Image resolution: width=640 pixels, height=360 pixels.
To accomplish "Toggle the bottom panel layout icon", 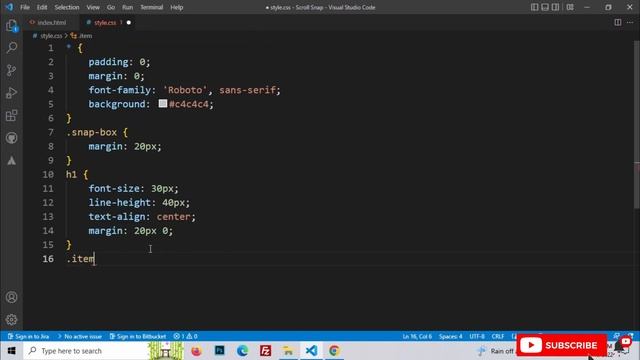I will (545, 7).
